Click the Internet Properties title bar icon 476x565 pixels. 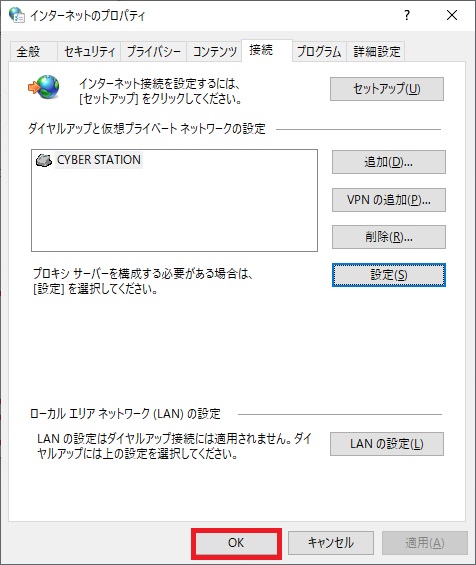[x=17, y=15]
